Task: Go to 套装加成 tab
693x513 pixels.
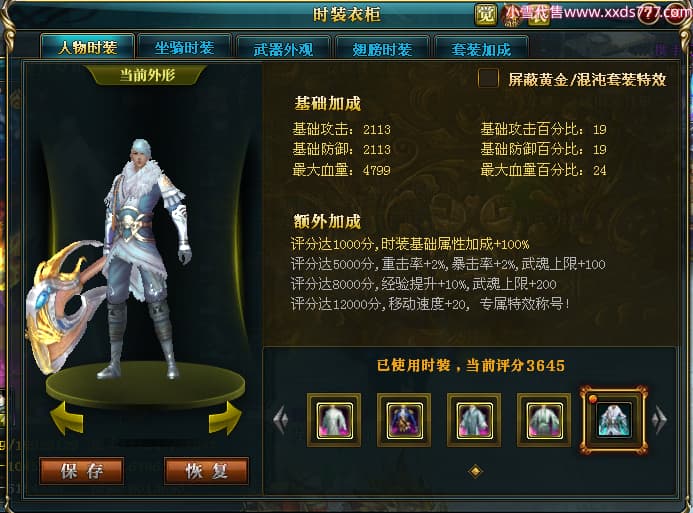Action: click(x=481, y=49)
